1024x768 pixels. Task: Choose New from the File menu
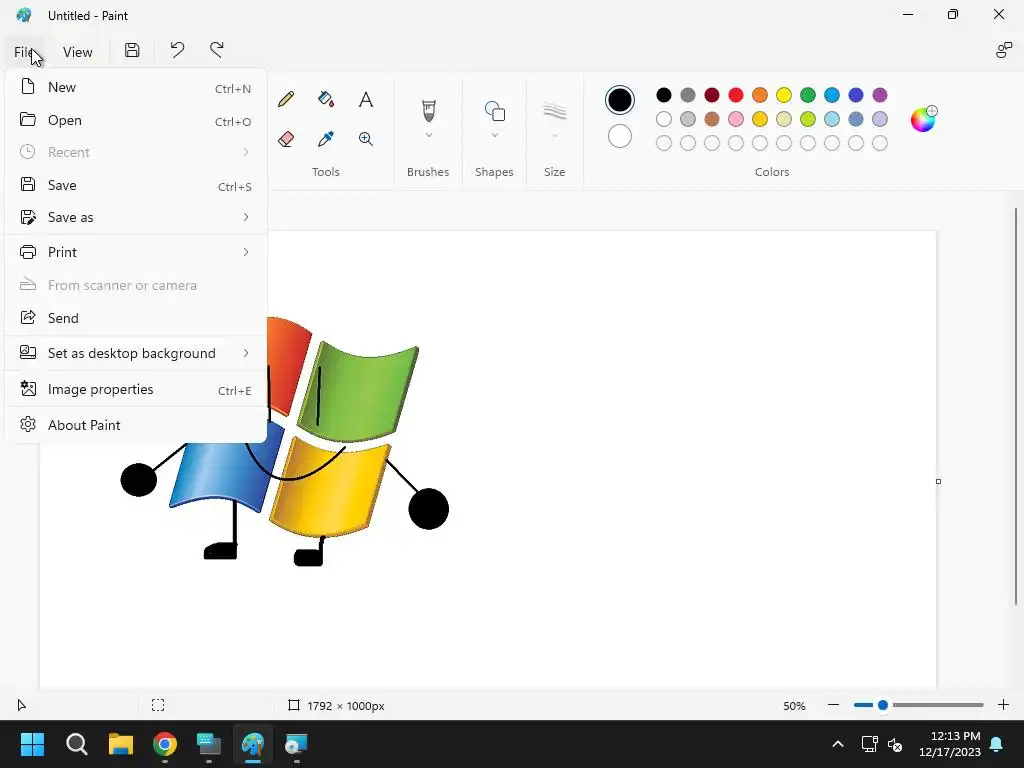[x=136, y=88]
